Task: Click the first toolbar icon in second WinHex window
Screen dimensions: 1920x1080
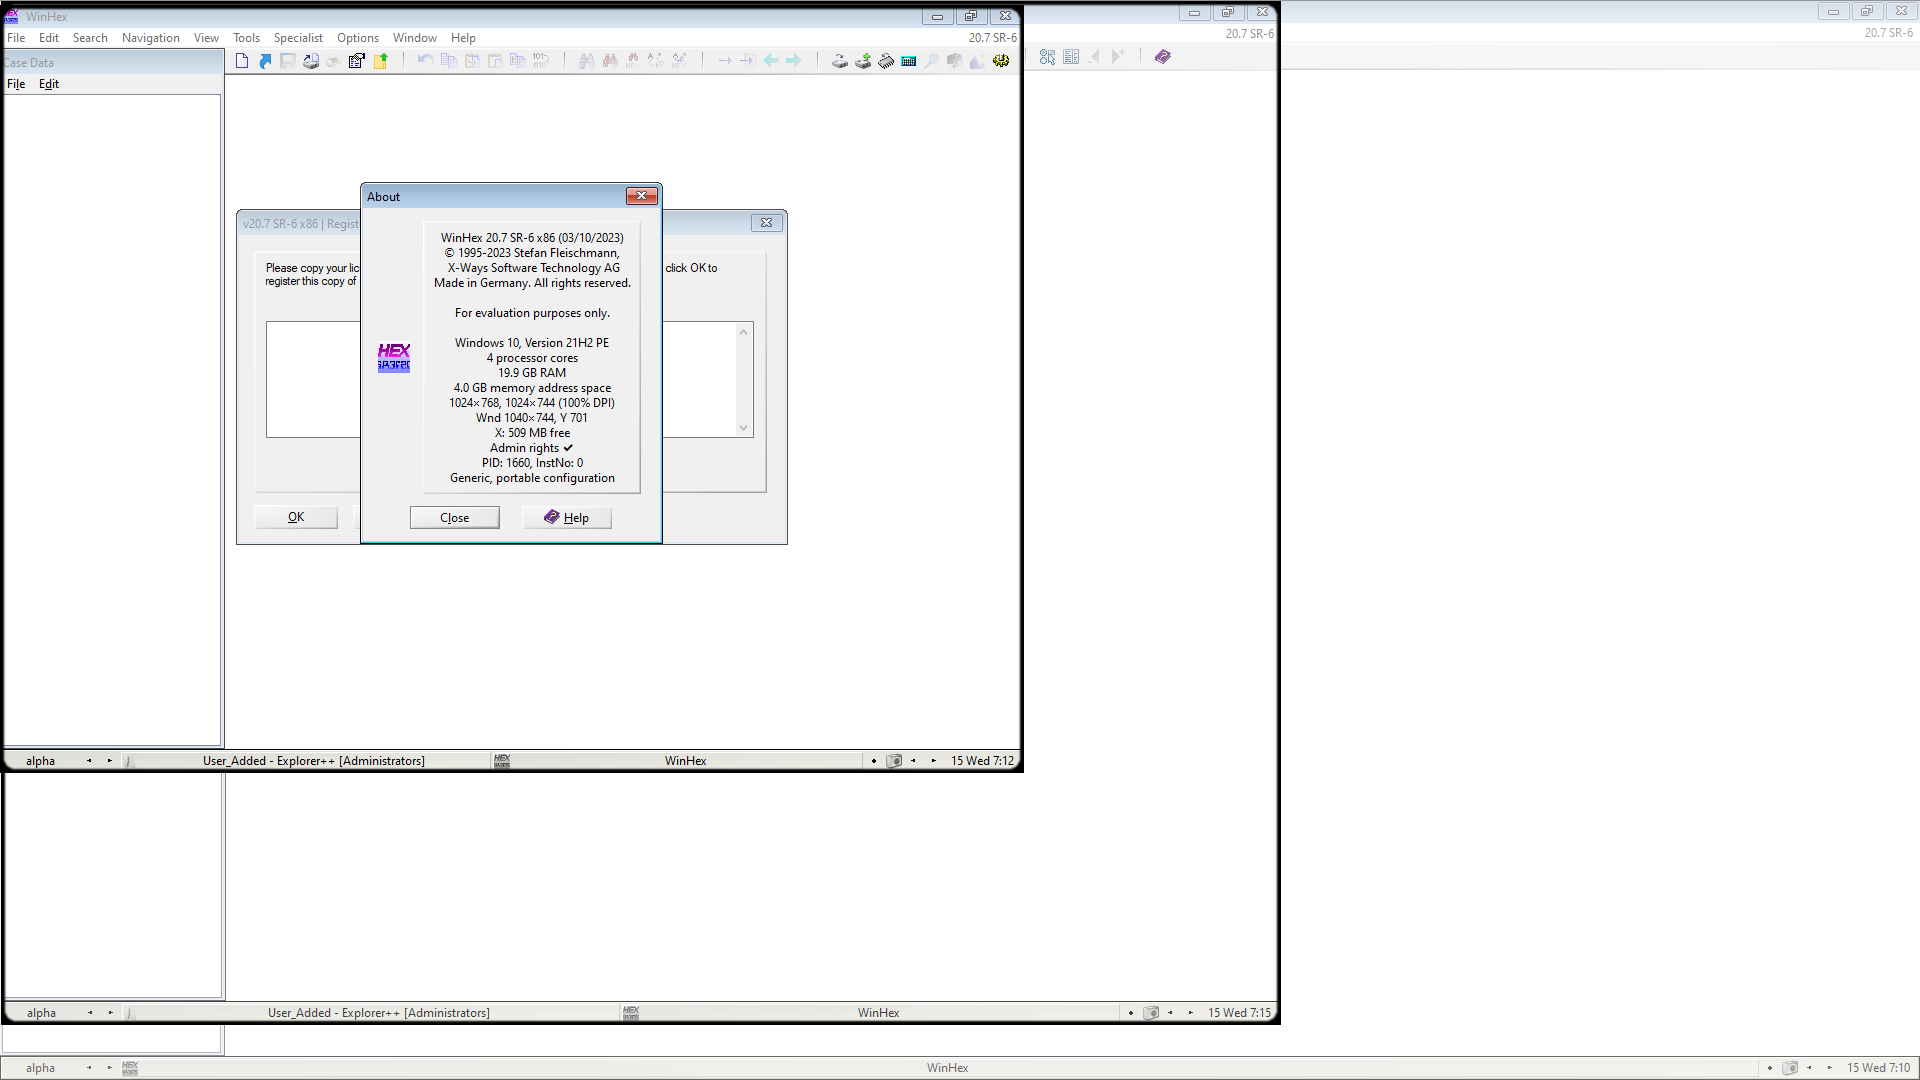Action: pos(1047,57)
